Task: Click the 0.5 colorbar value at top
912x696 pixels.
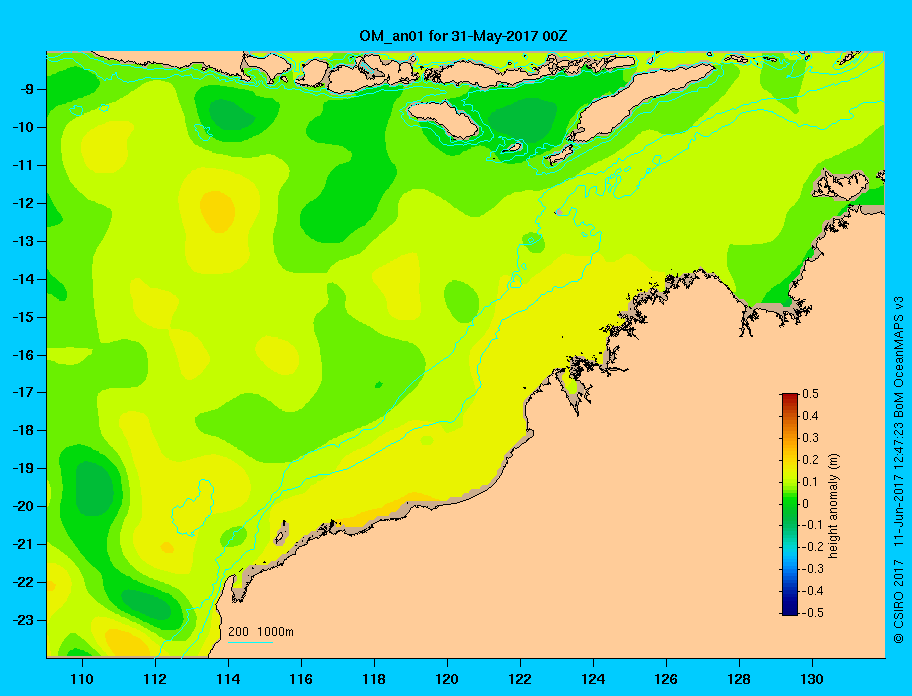Action: [811, 394]
